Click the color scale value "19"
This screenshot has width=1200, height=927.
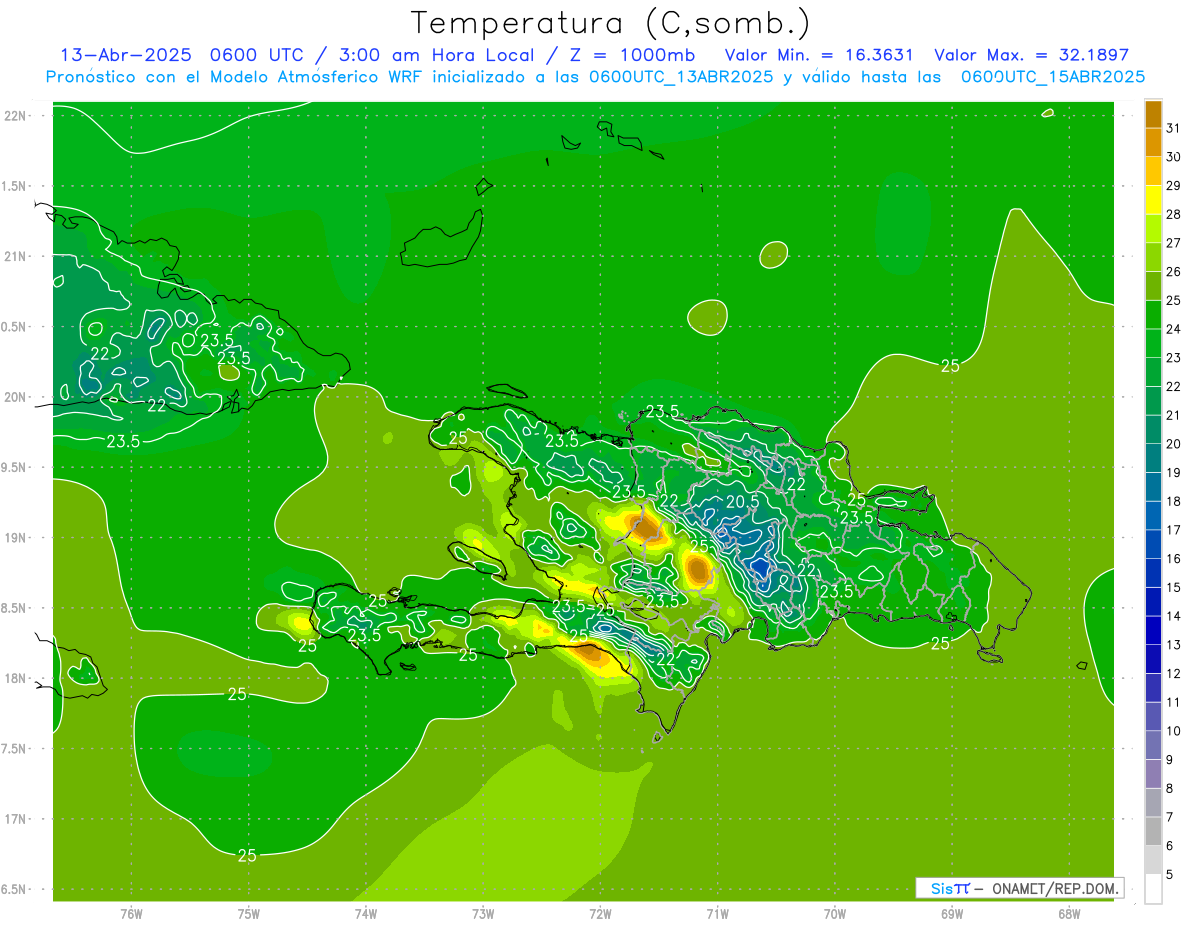pos(1174,472)
